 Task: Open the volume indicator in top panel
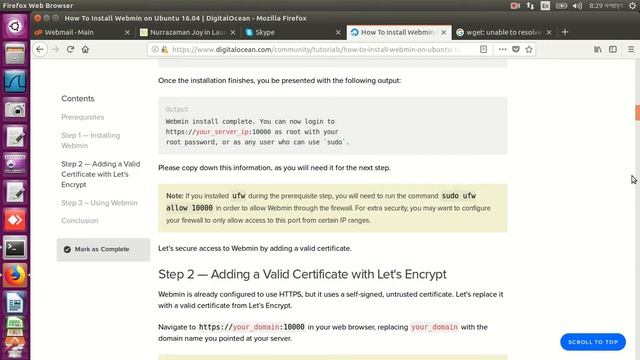pos(577,6)
